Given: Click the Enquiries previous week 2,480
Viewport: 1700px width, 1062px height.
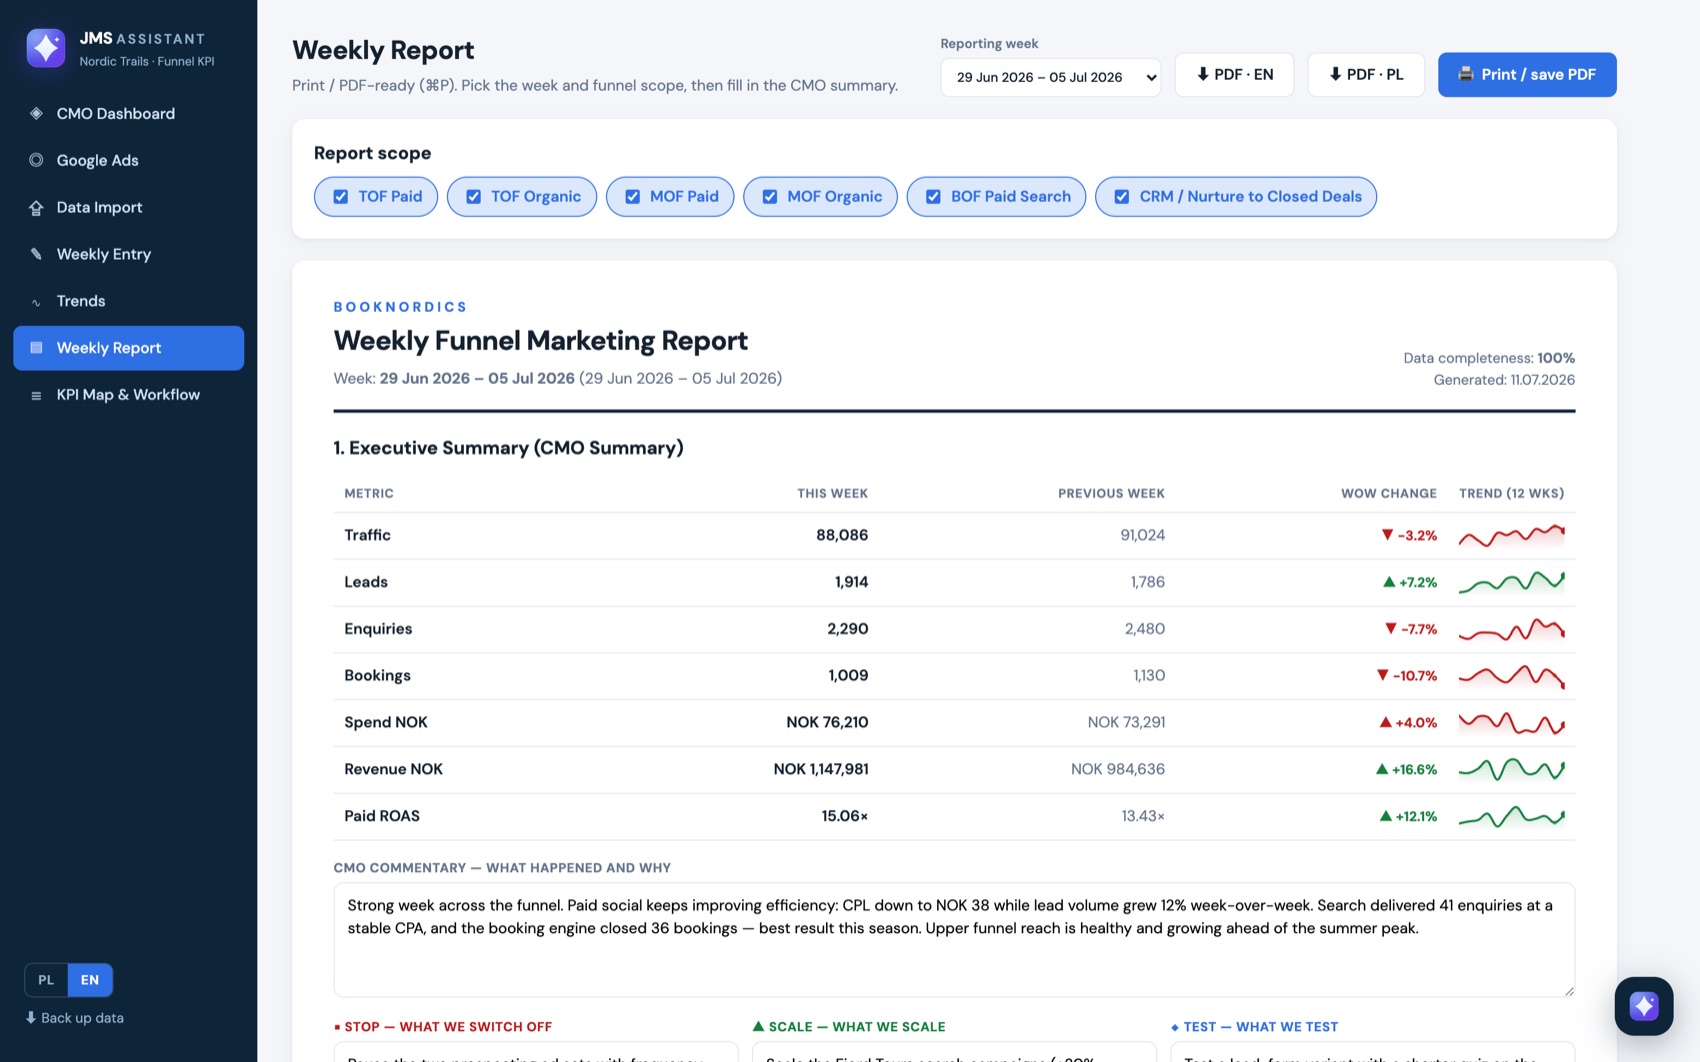Looking at the screenshot, I should (x=1145, y=629).
